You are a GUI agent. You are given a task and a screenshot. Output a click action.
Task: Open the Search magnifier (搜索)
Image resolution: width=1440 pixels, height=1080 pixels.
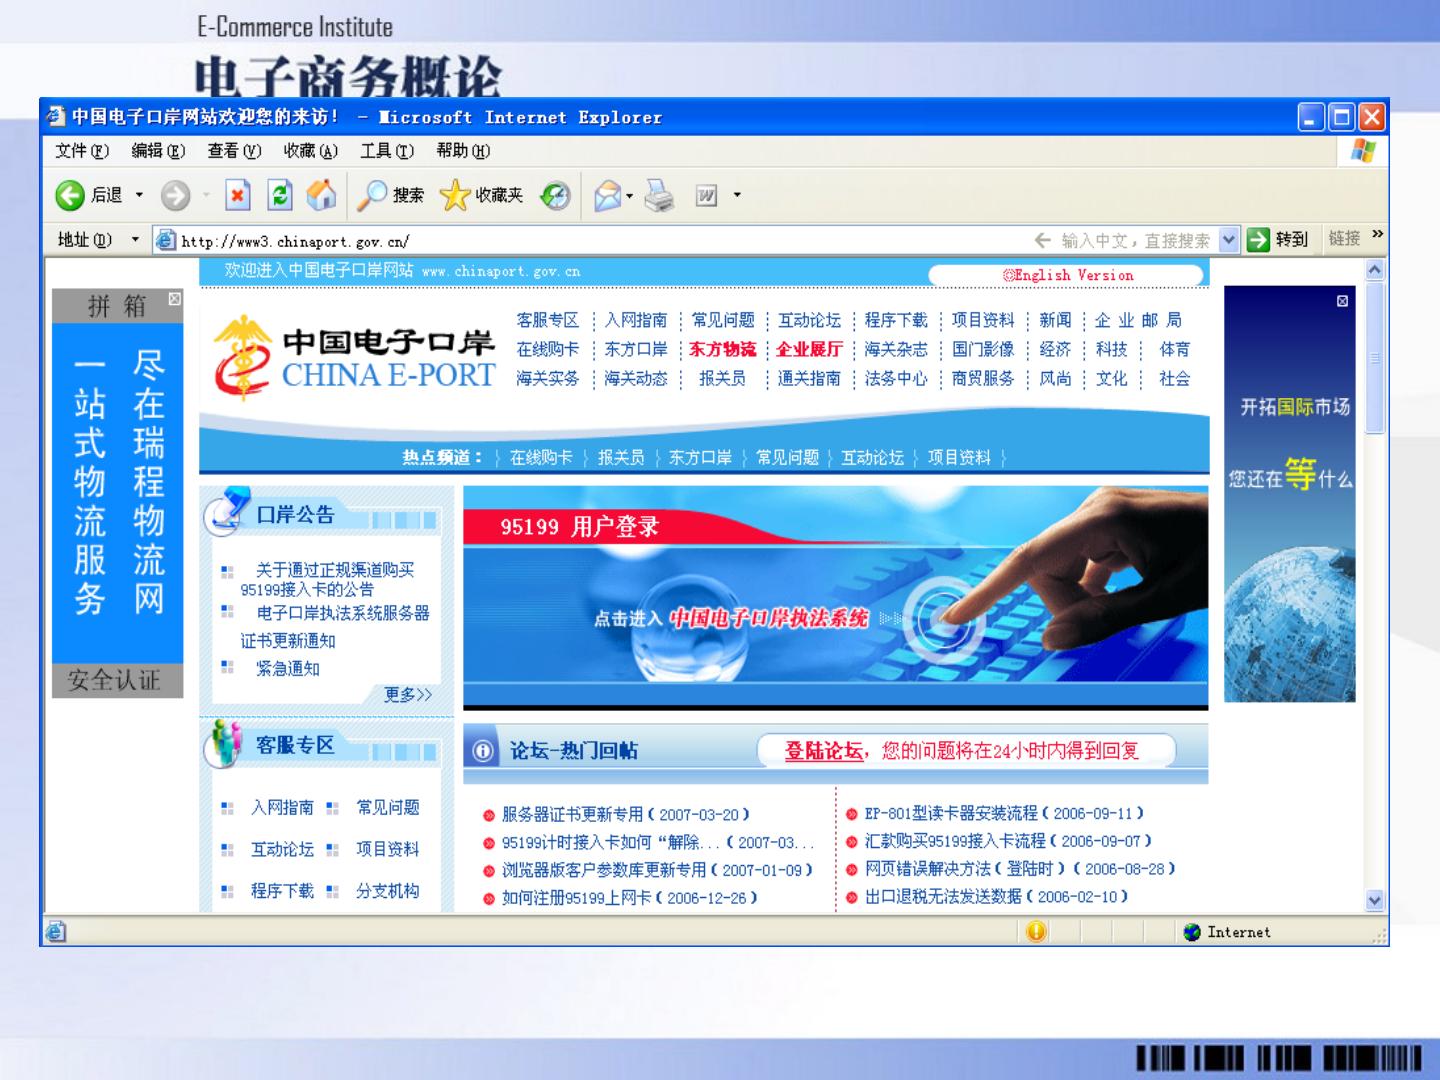point(391,195)
